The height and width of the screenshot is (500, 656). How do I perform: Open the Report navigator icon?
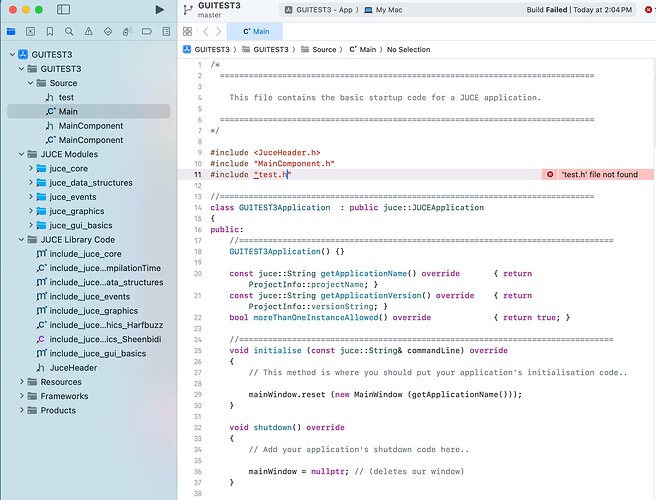click(x=166, y=31)
